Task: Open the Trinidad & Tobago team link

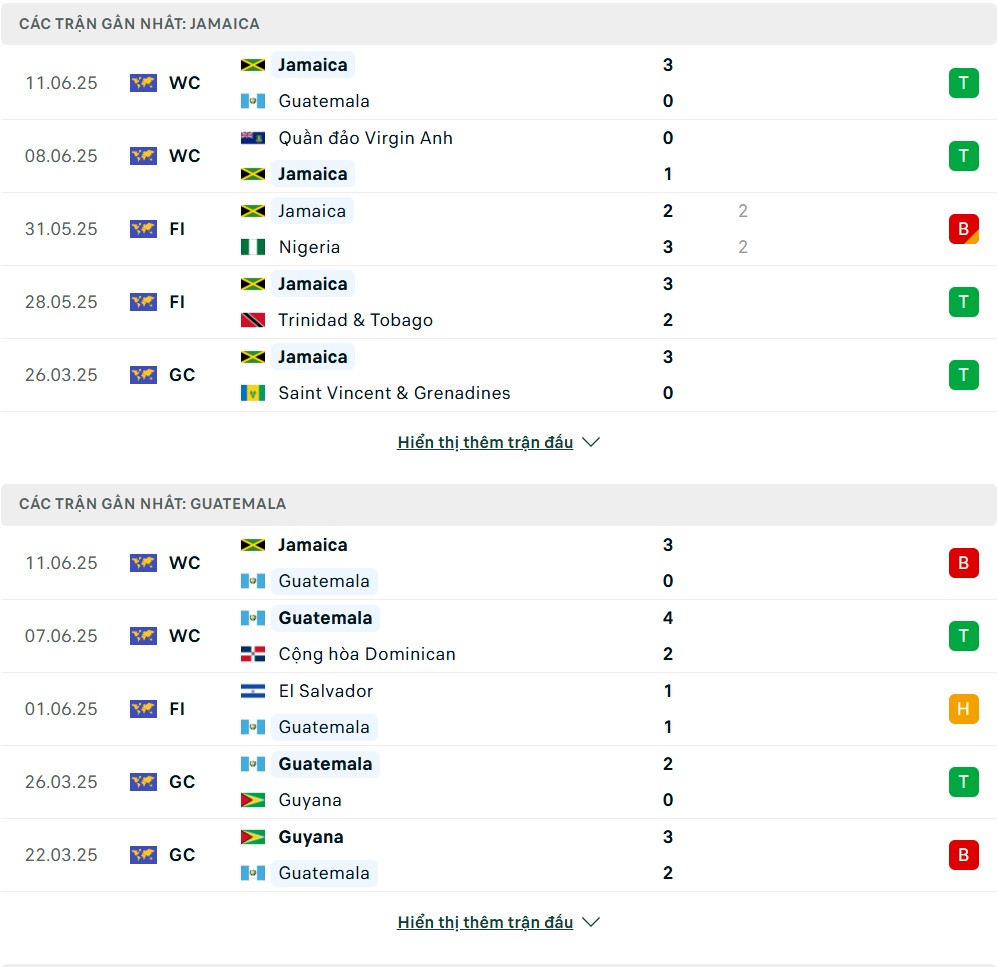Action: click(x=355, y=320)
